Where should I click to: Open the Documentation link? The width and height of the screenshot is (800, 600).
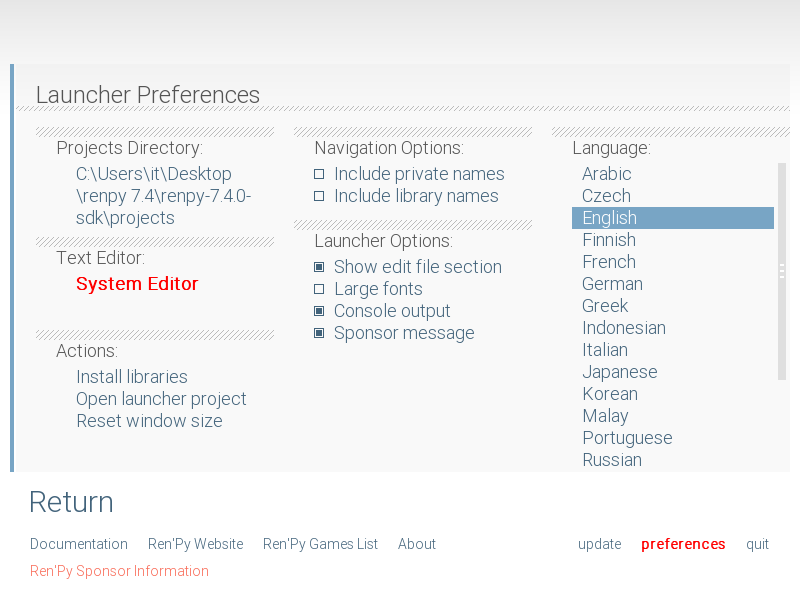pyautogui.click(x=79, y=544)
